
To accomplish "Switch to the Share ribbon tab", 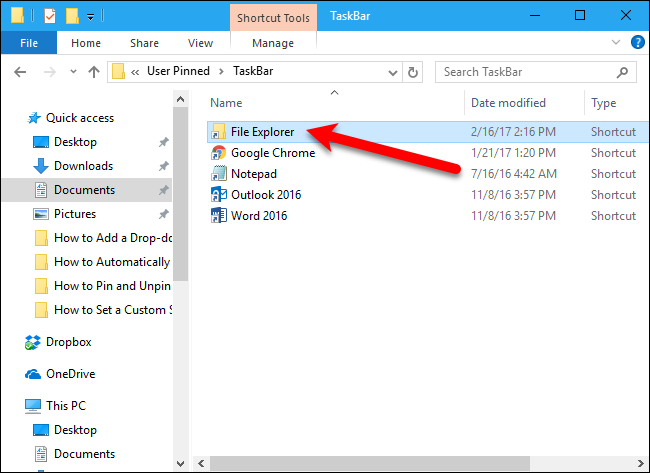I will pyautogui.click(x=144, y=43).
